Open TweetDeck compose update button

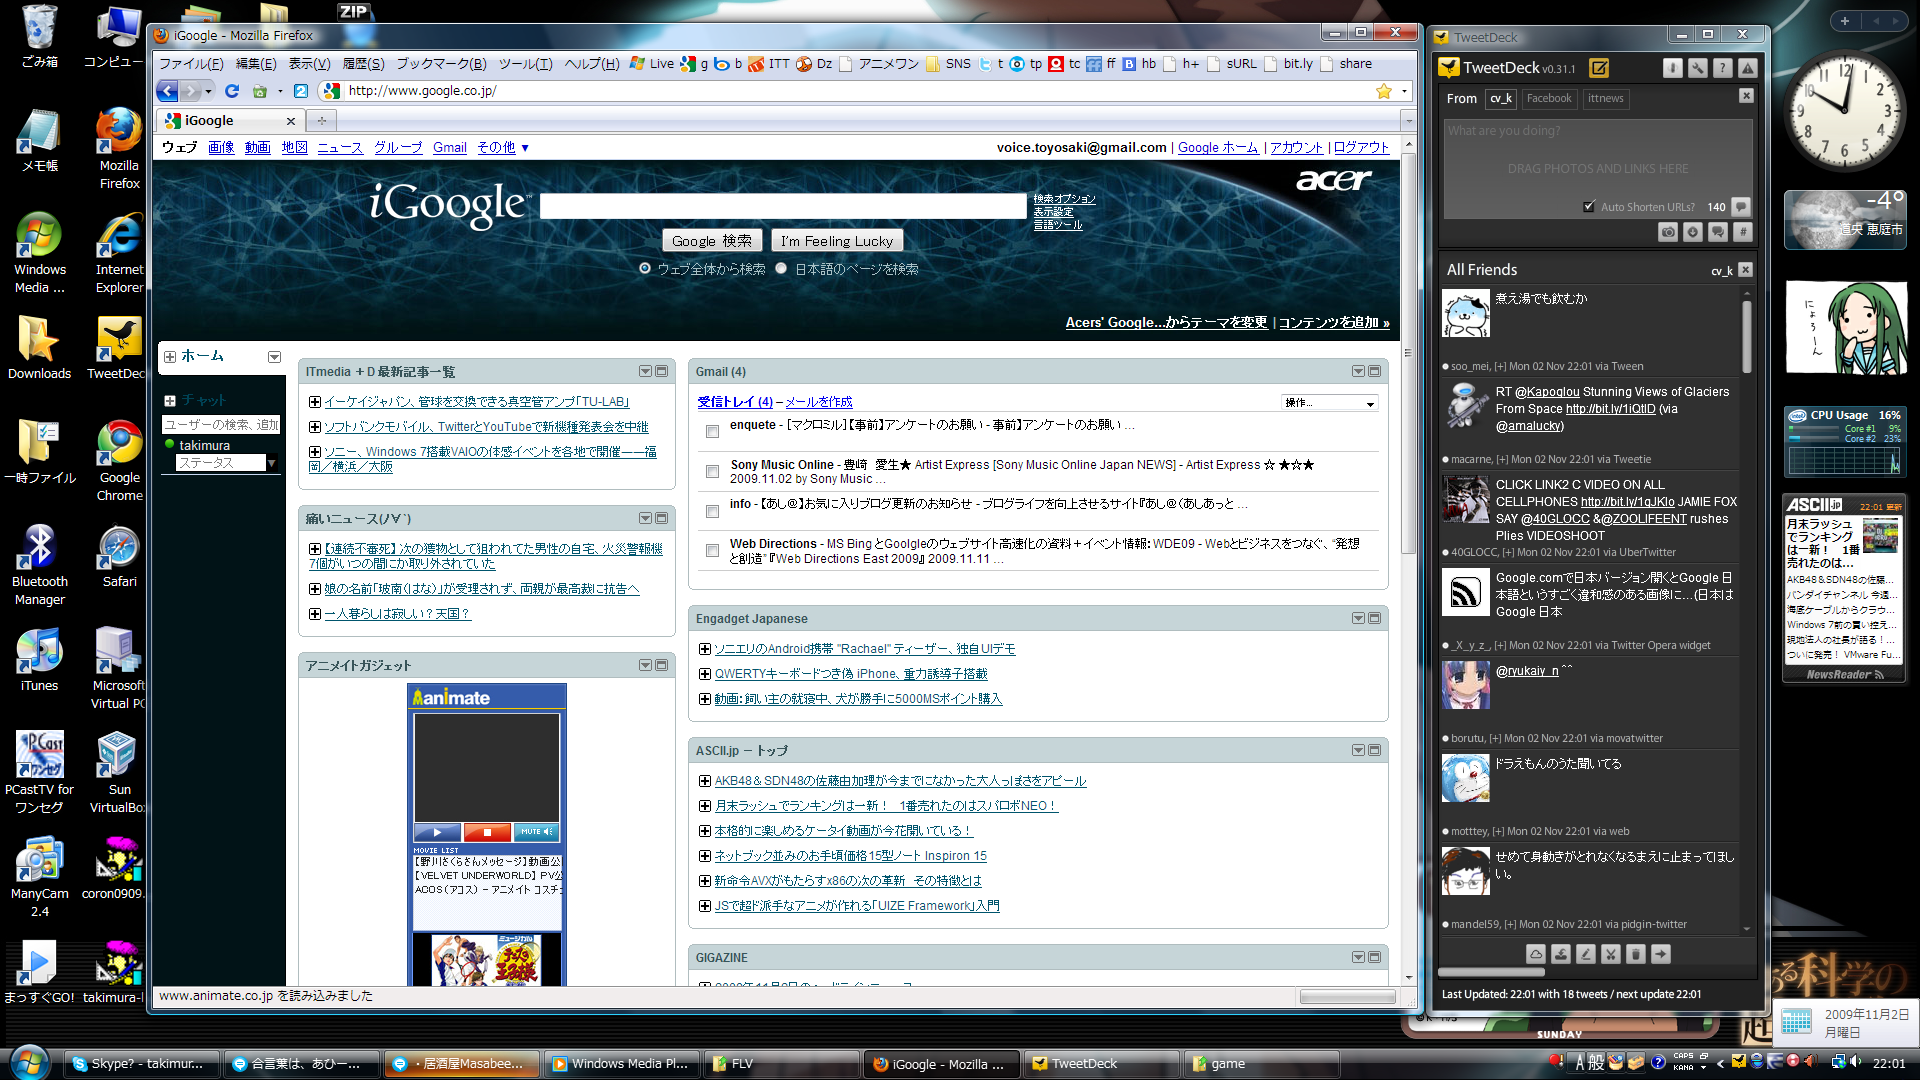1599,68
